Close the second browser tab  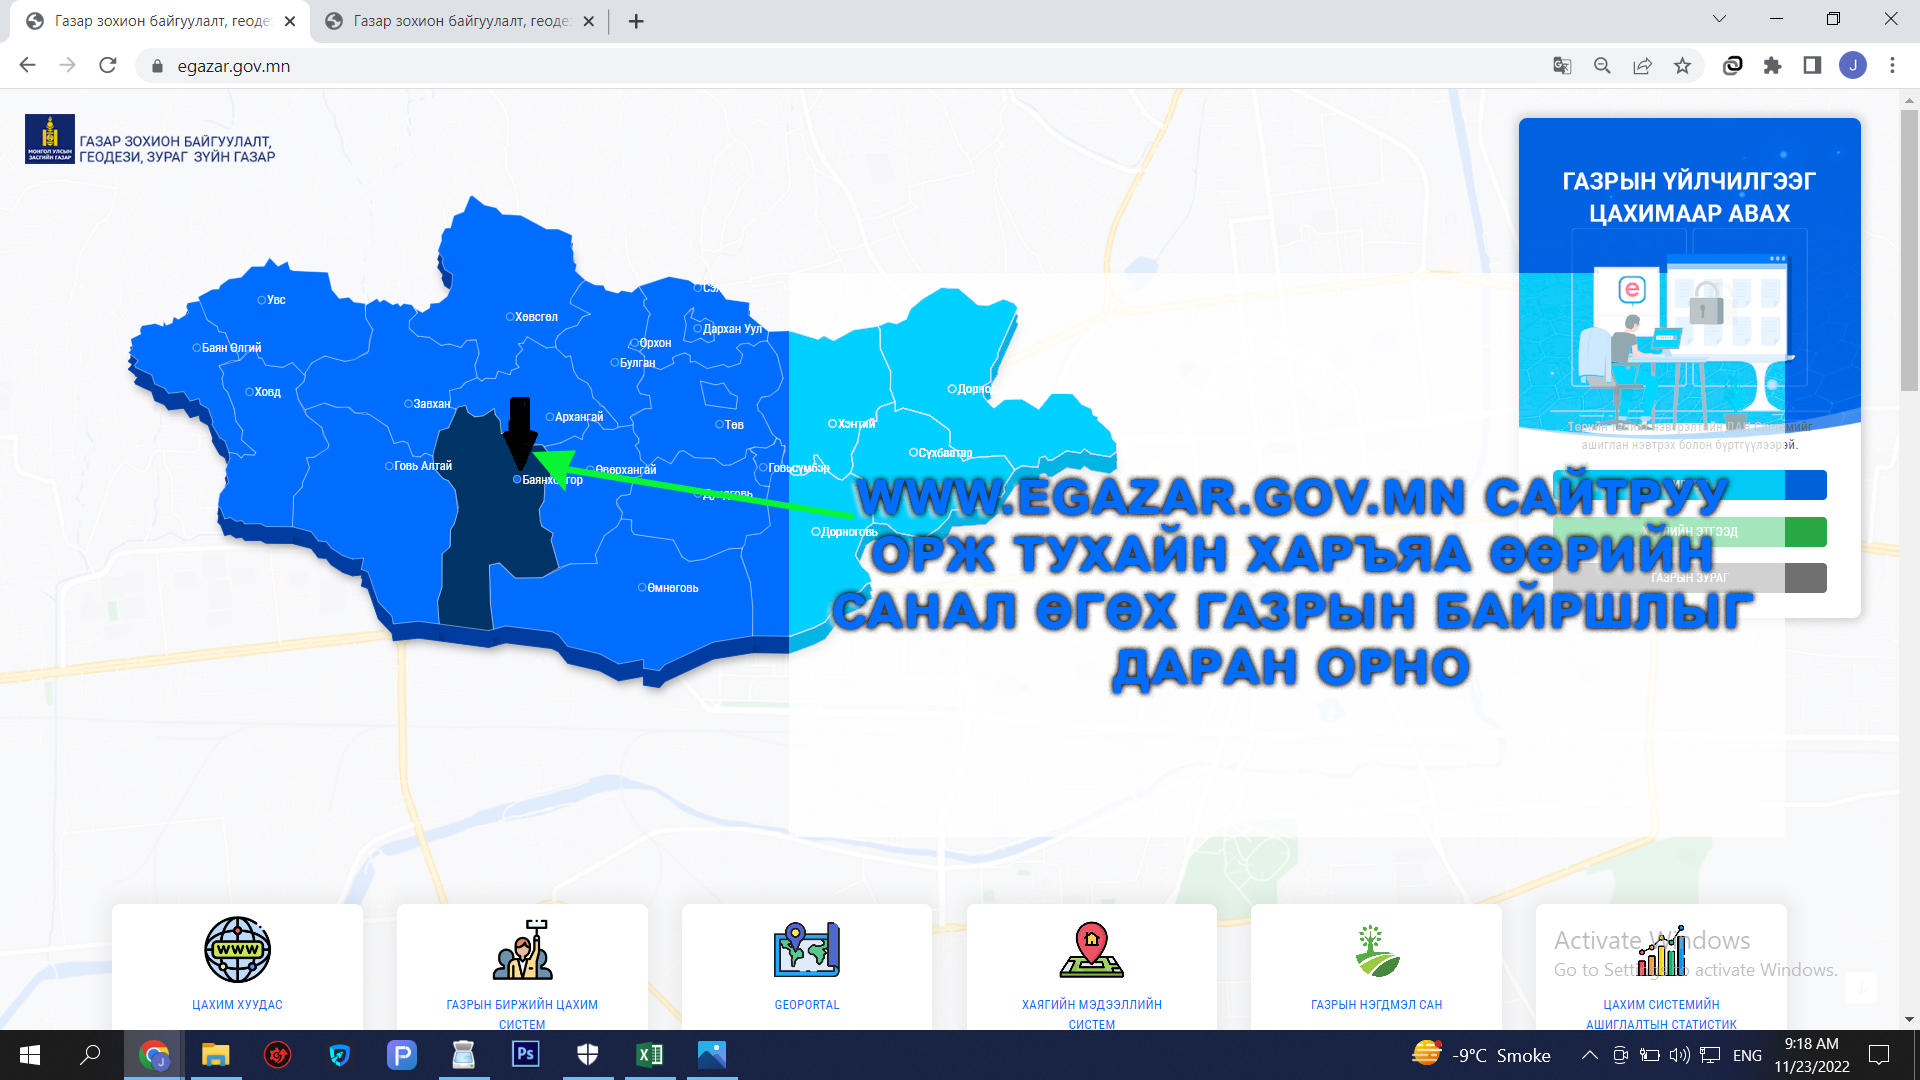(588, 21)
